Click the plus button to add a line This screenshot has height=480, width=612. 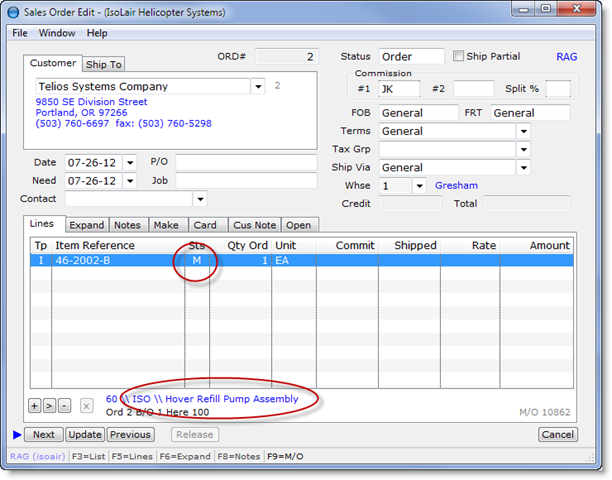coord(35,406)
